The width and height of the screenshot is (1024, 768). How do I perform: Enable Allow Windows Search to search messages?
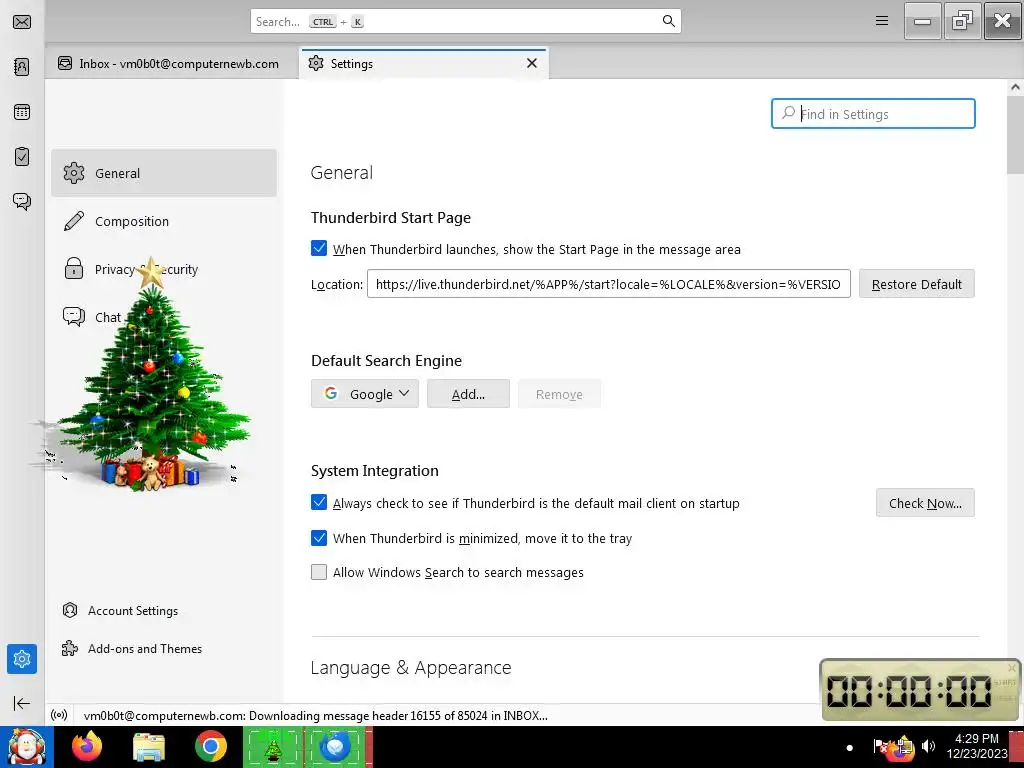[319, 572]
